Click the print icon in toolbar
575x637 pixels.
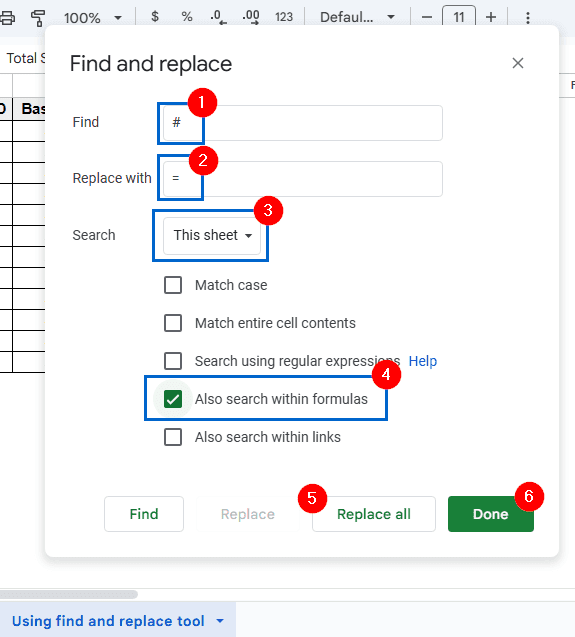pyautogui.click(x=7, y=18)
